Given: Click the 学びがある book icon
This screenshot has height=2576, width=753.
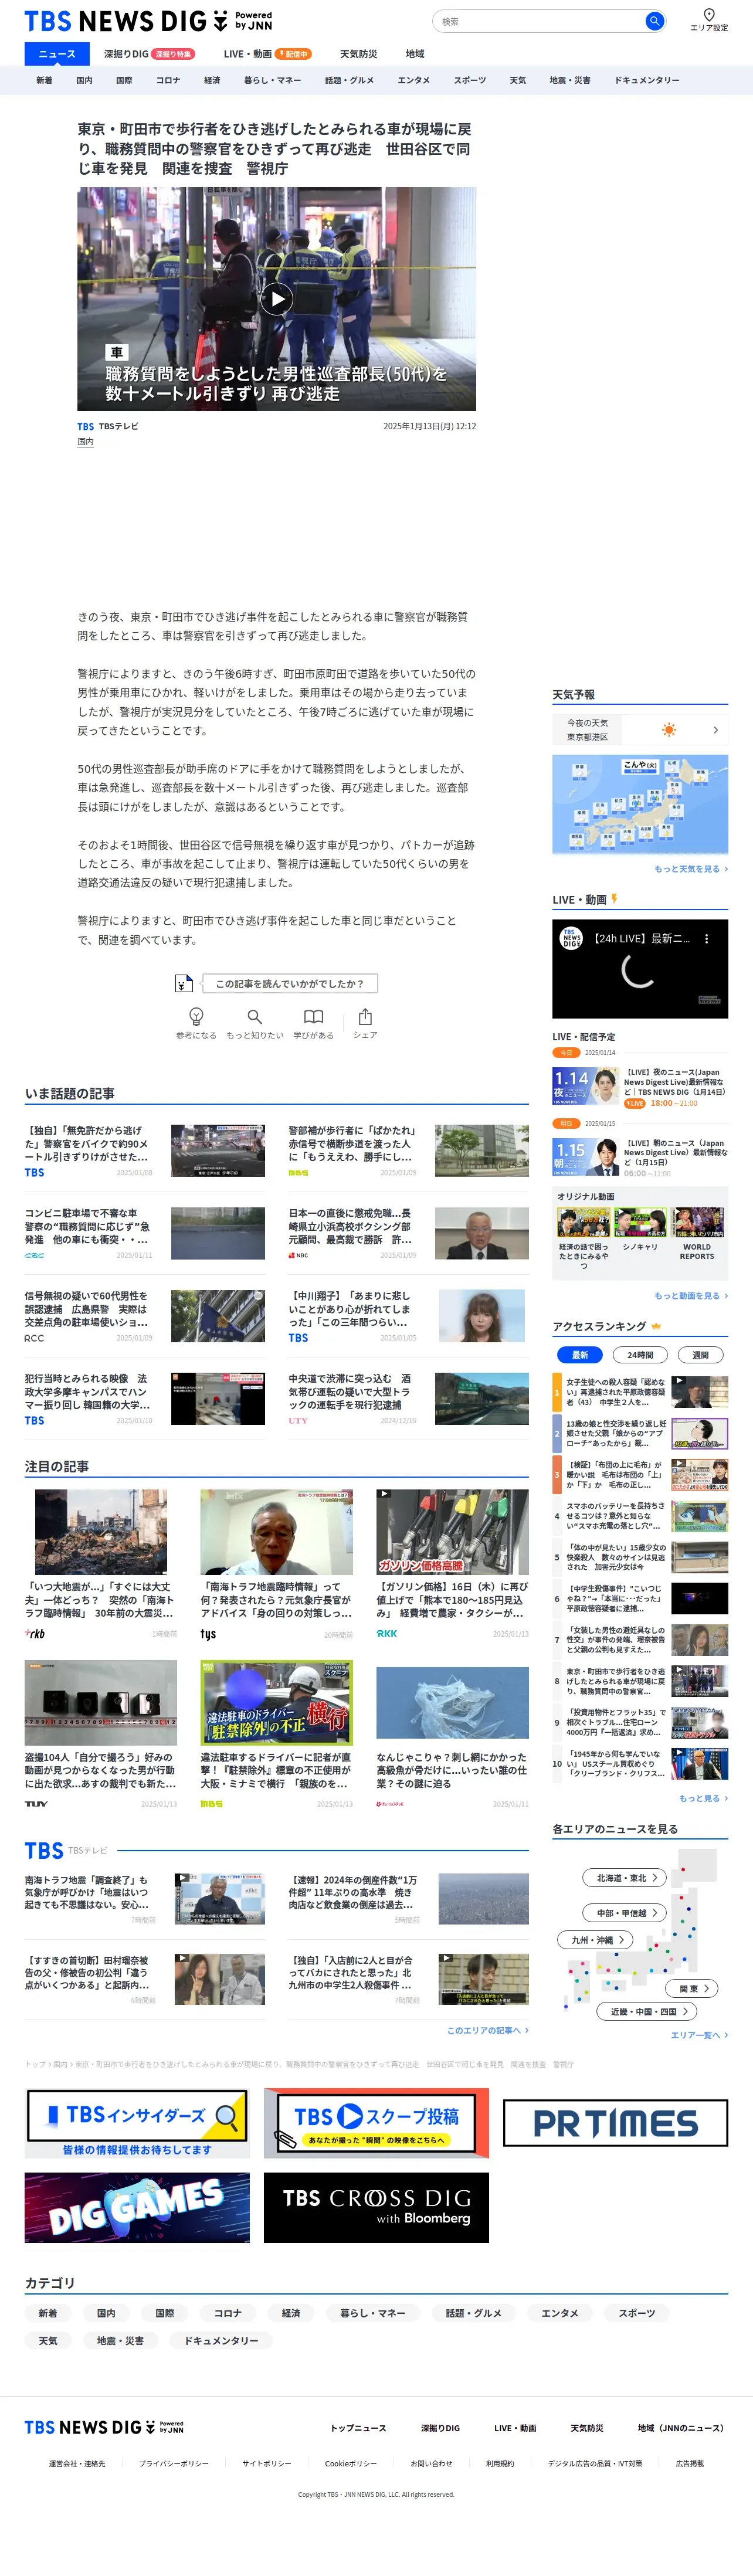Looking at the screenshot, I should (313, 1016).
